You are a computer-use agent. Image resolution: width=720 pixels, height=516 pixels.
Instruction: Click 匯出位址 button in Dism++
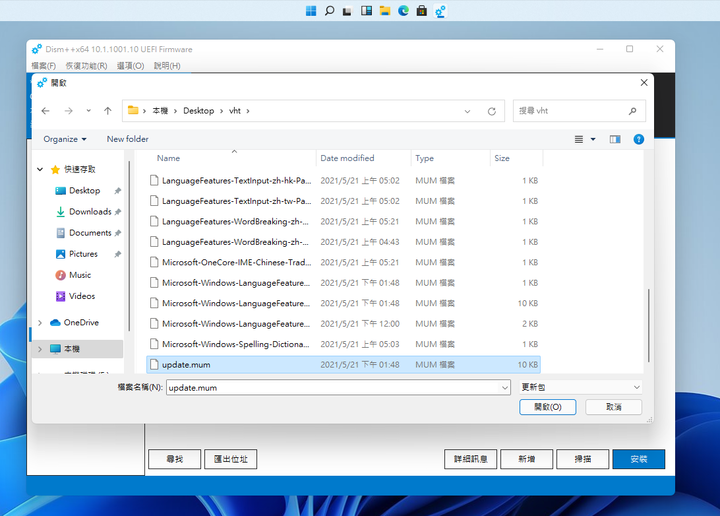[231, 459]
